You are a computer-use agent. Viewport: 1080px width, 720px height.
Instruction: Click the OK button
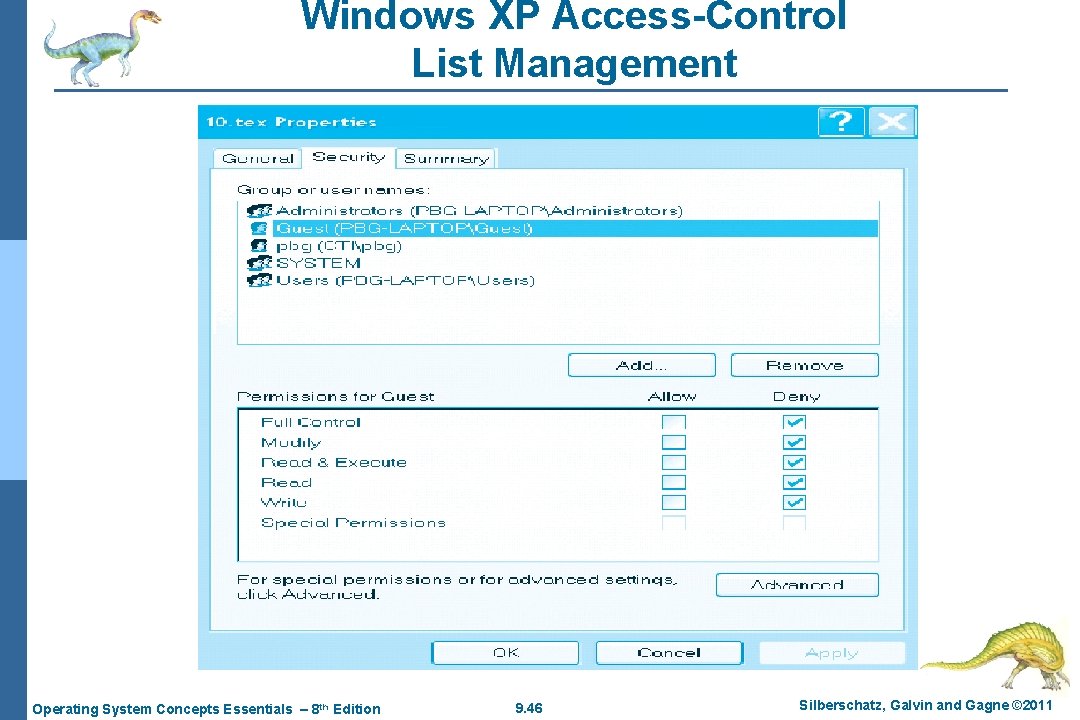tap(505, 652)
